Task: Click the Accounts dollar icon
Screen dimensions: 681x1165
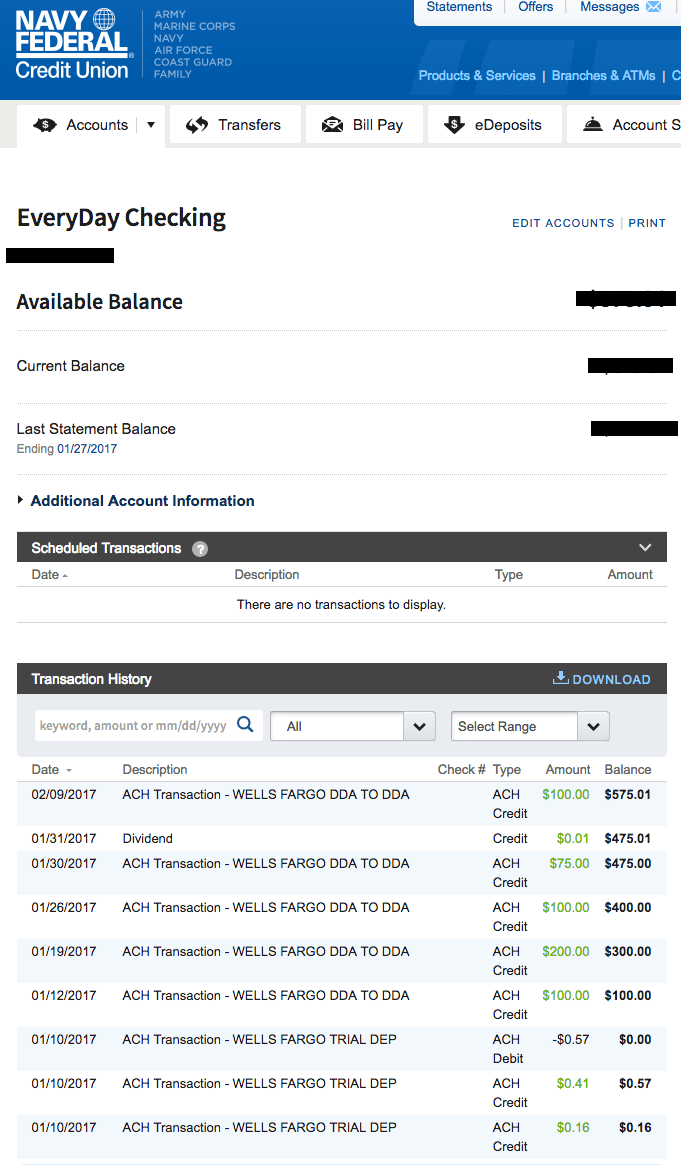Action: point(45,124)
